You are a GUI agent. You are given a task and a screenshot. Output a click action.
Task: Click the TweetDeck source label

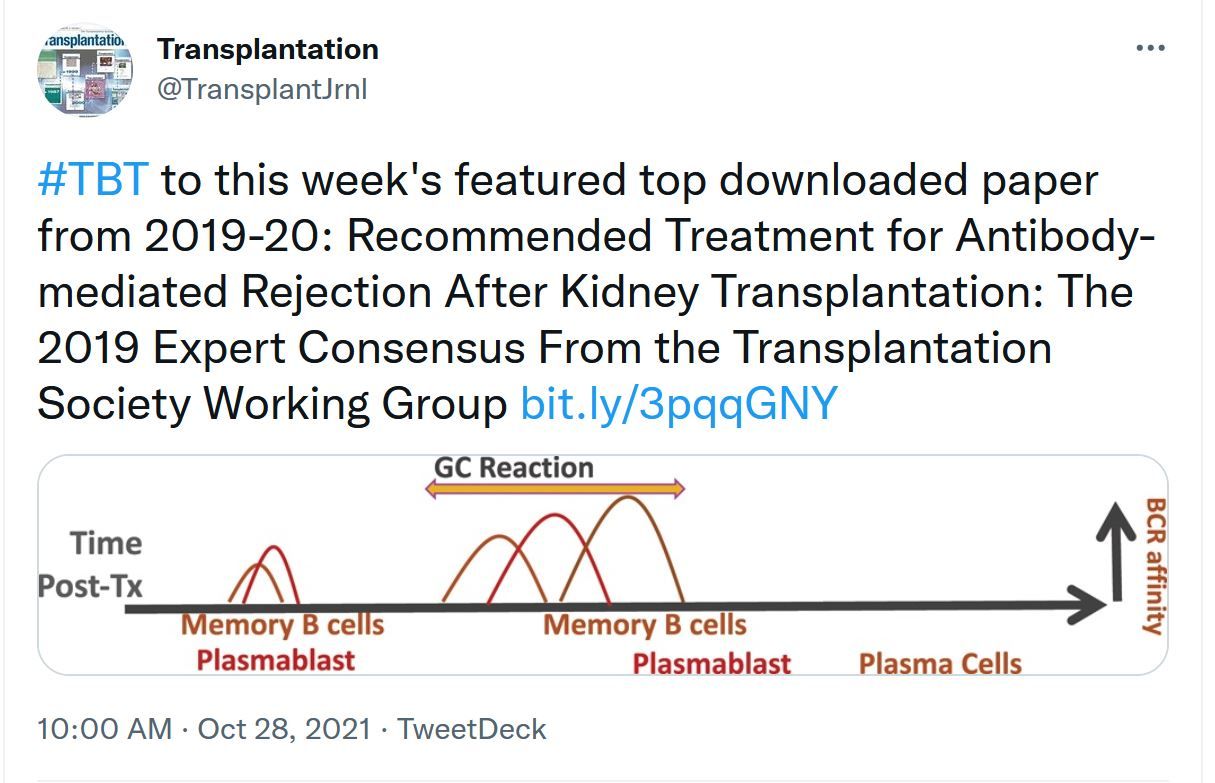point(472,728)
